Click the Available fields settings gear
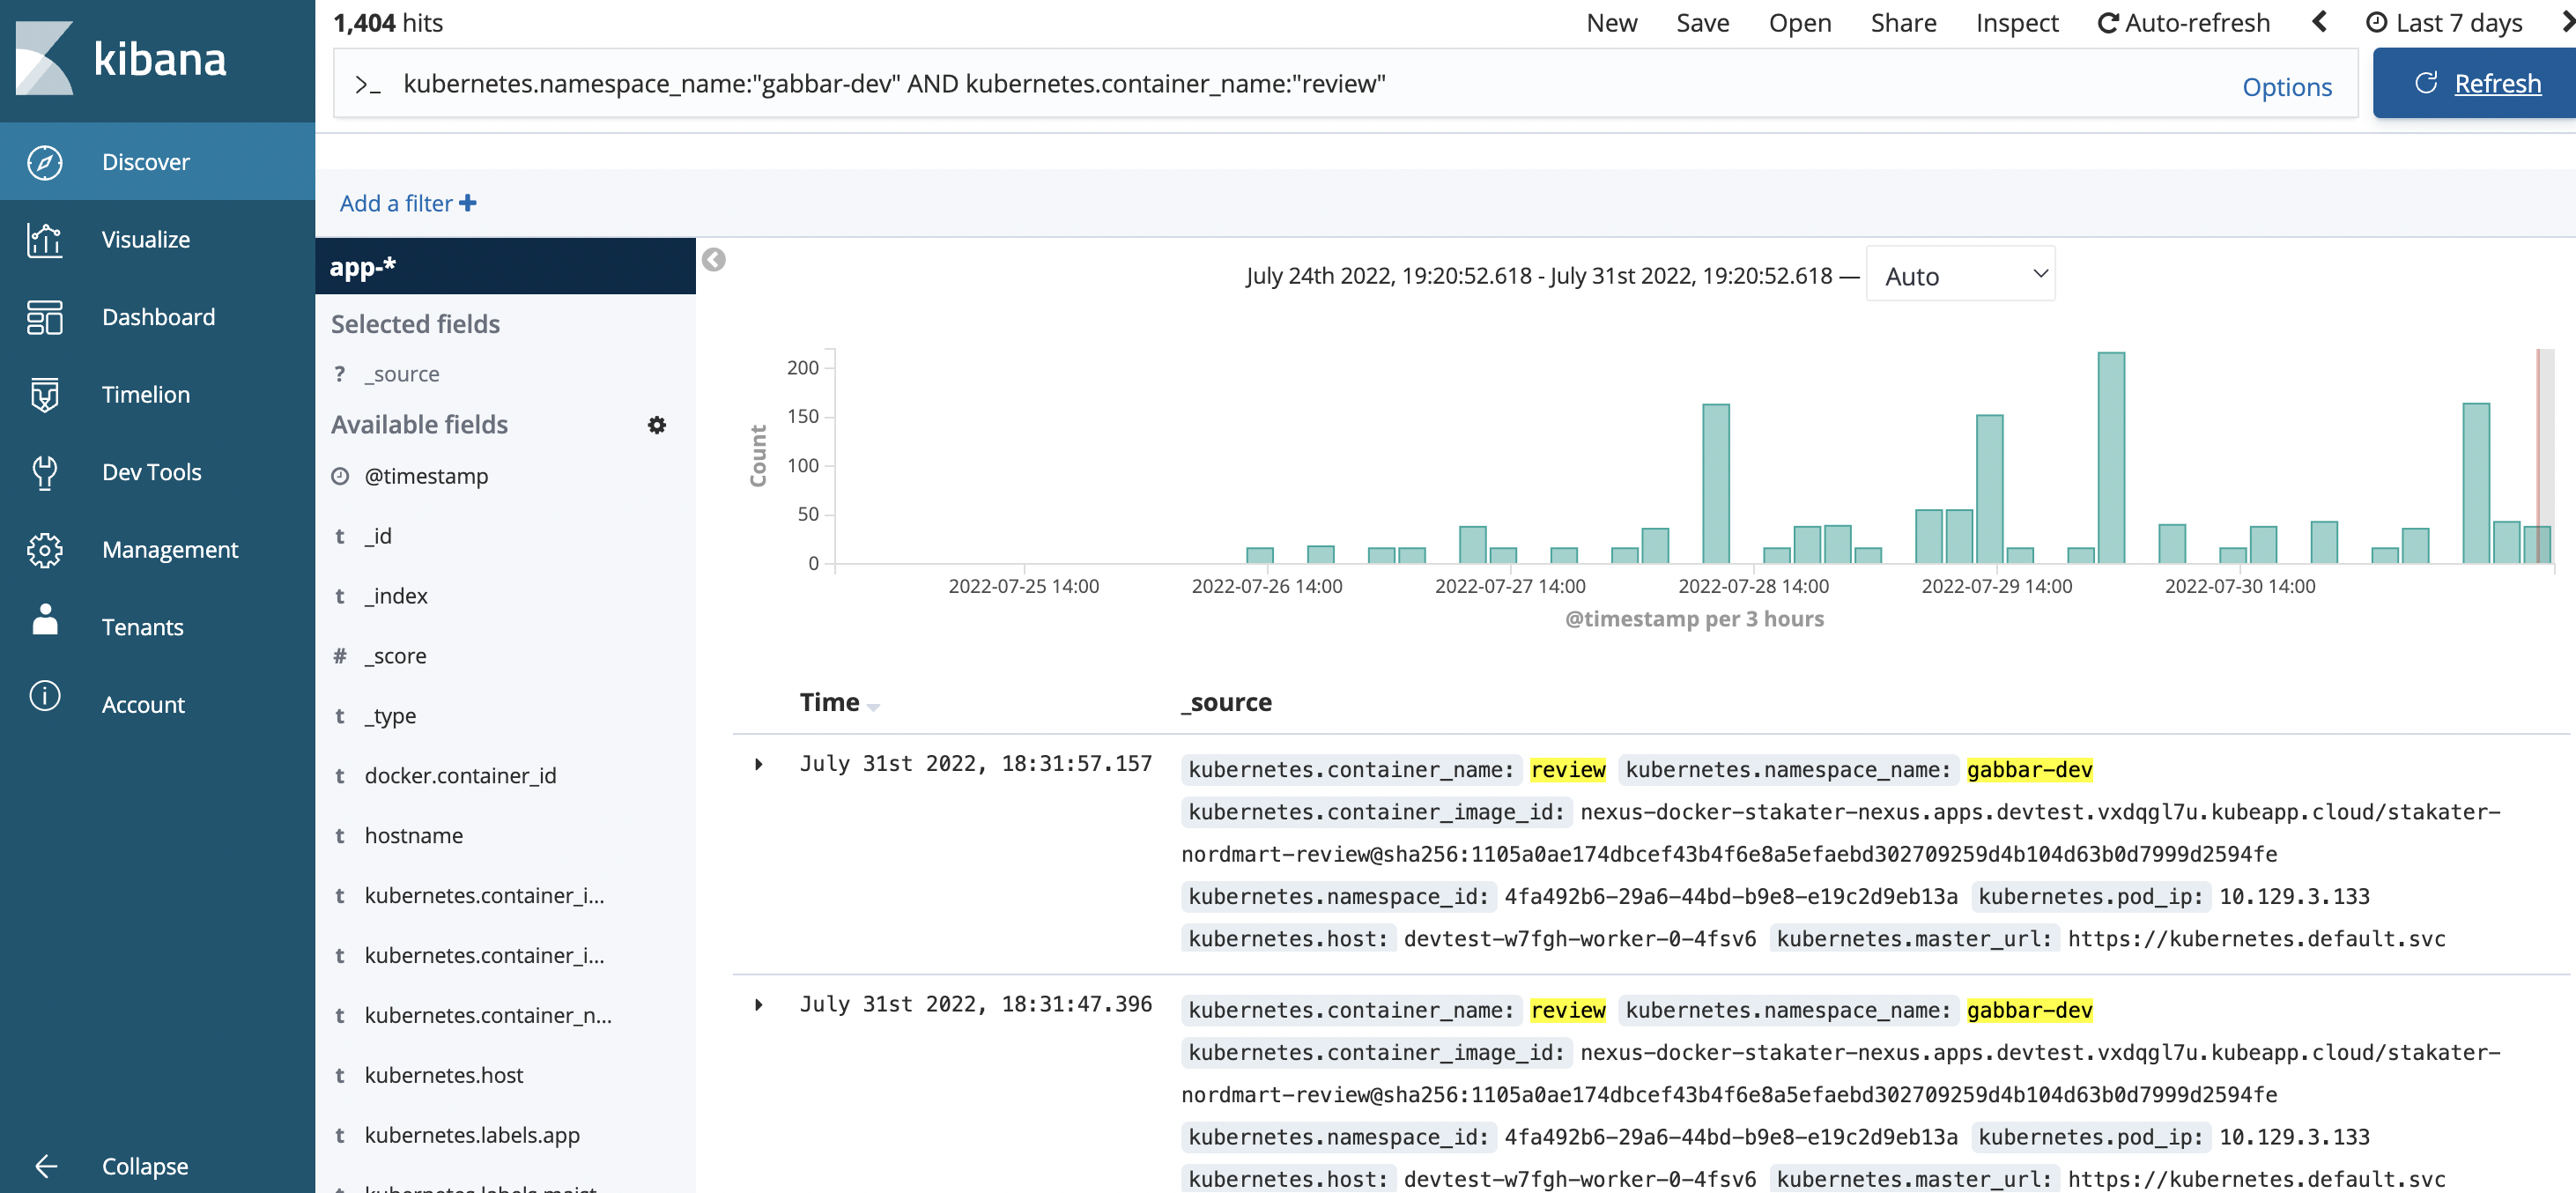 (x=656, y=425)
